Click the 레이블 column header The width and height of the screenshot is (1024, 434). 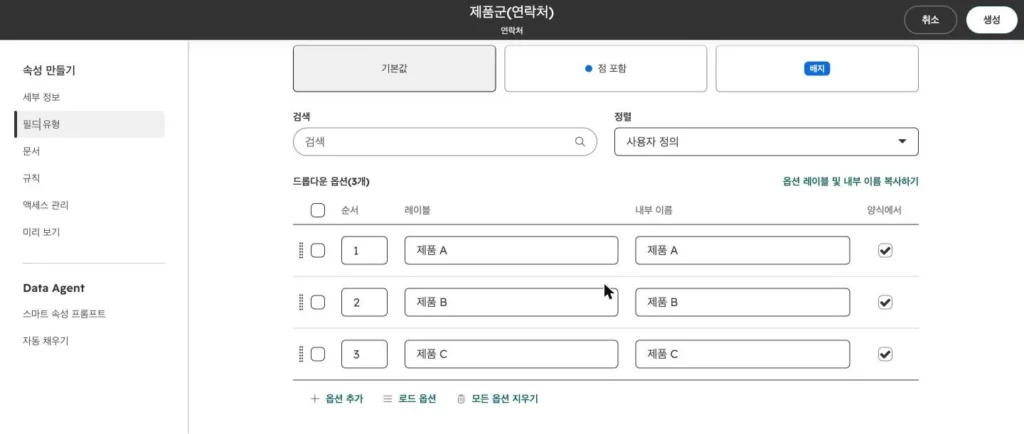pos(417,210)
